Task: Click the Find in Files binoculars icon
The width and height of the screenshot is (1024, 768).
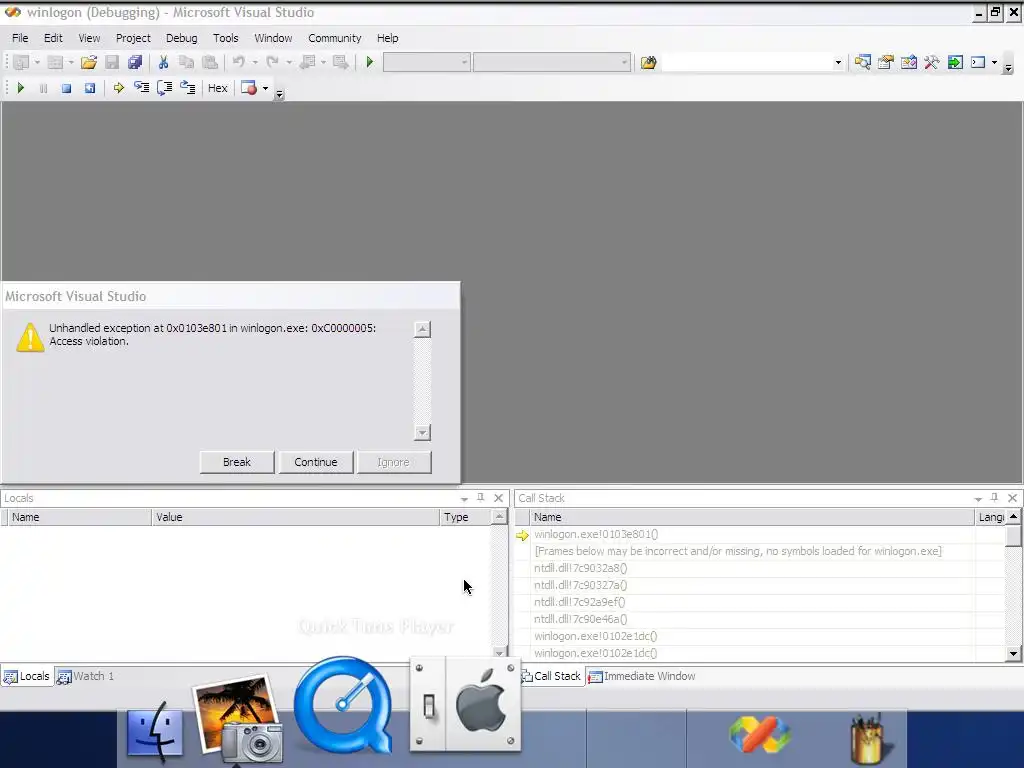Action: click(648, 63)
